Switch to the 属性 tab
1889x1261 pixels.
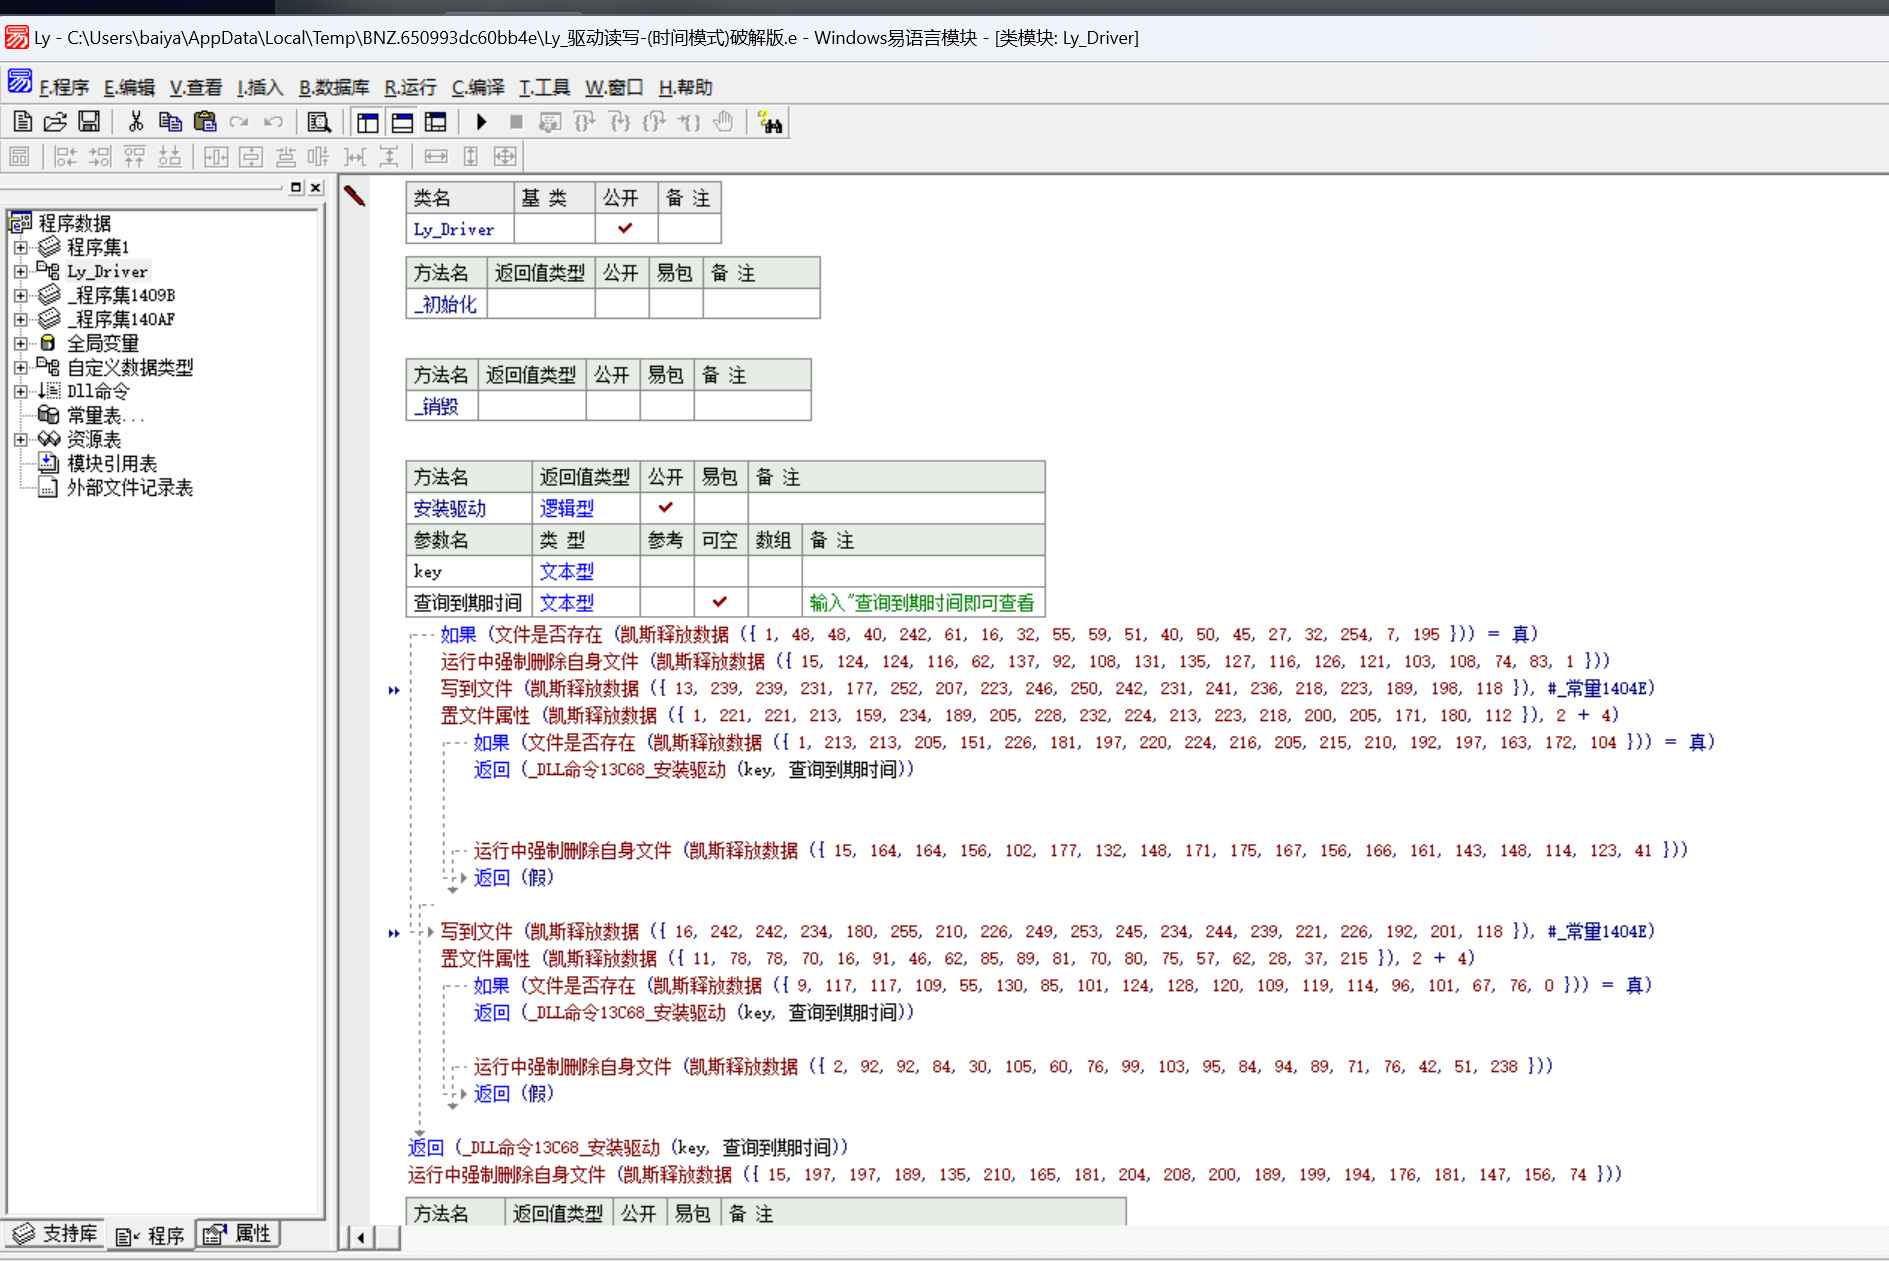pos(238,1234)
